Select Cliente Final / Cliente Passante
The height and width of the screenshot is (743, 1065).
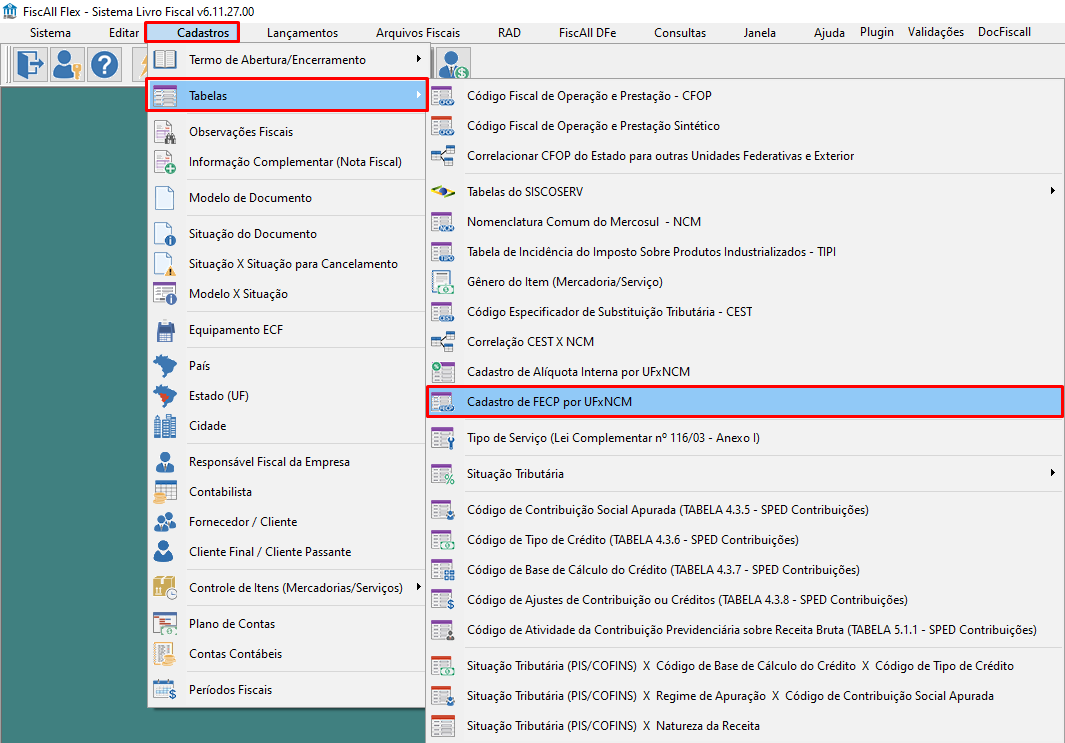(x=288, y=551)
